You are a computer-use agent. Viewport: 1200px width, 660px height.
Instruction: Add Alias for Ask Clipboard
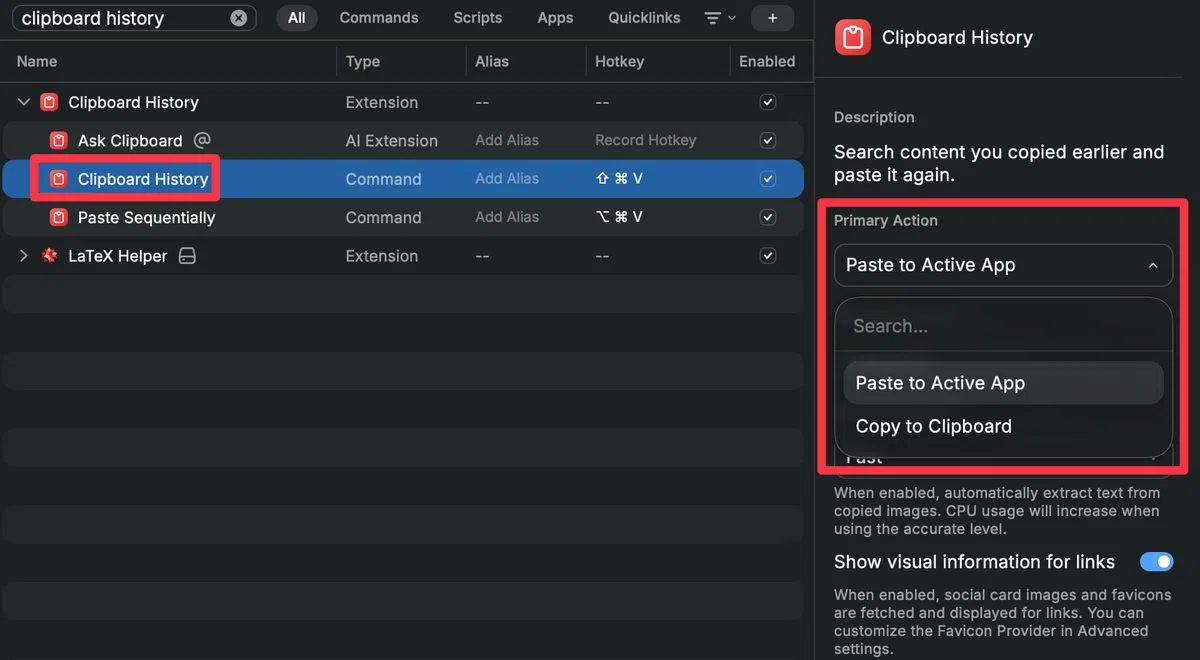(507, 140)
